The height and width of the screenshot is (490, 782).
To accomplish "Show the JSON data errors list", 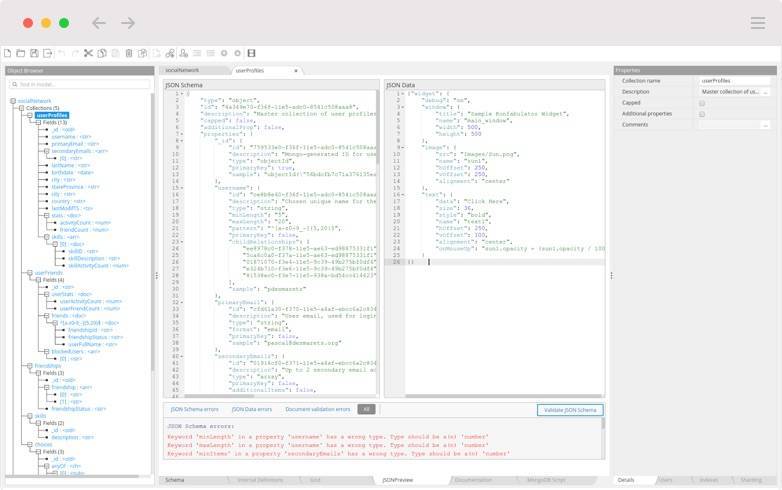I will click(x=250, y=409).
